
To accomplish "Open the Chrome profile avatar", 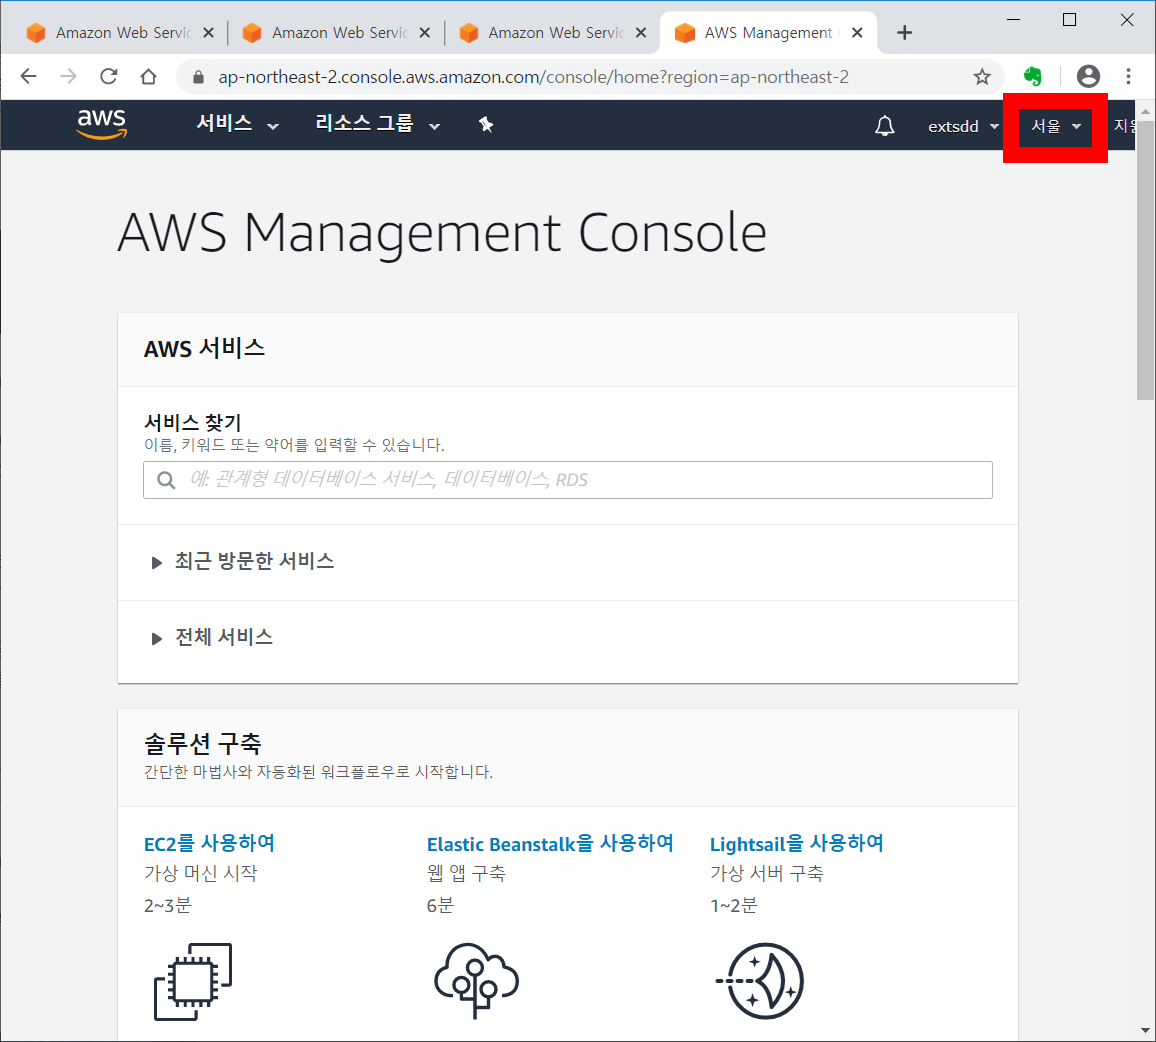I will (1088, 76).
